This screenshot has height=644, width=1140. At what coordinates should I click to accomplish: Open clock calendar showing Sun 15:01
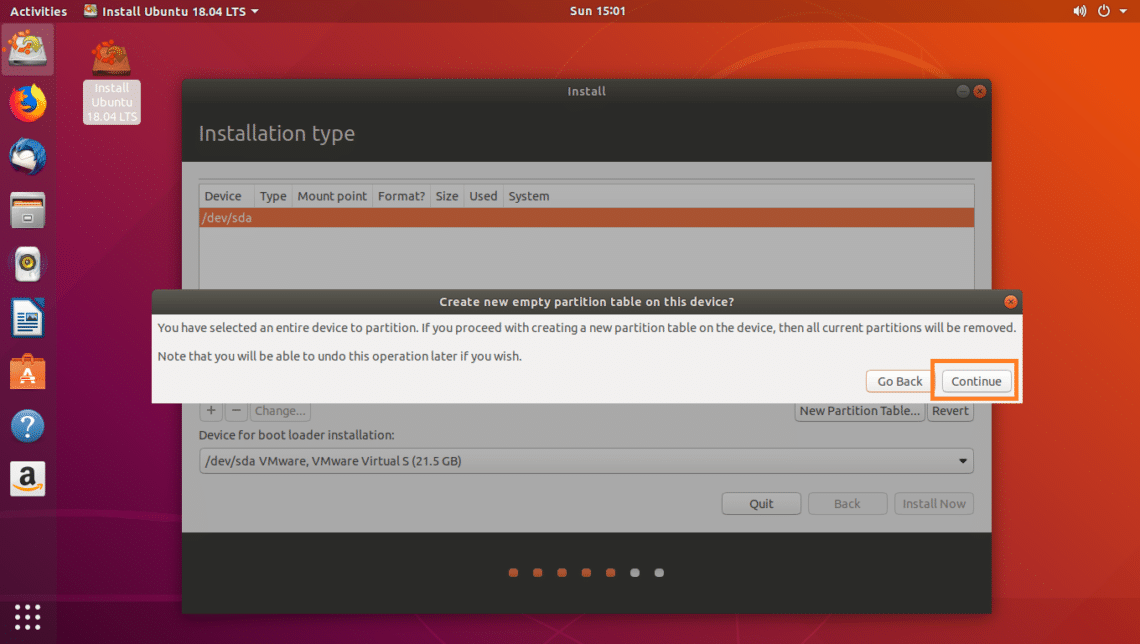pyautogui.click(x=596, y=11)
